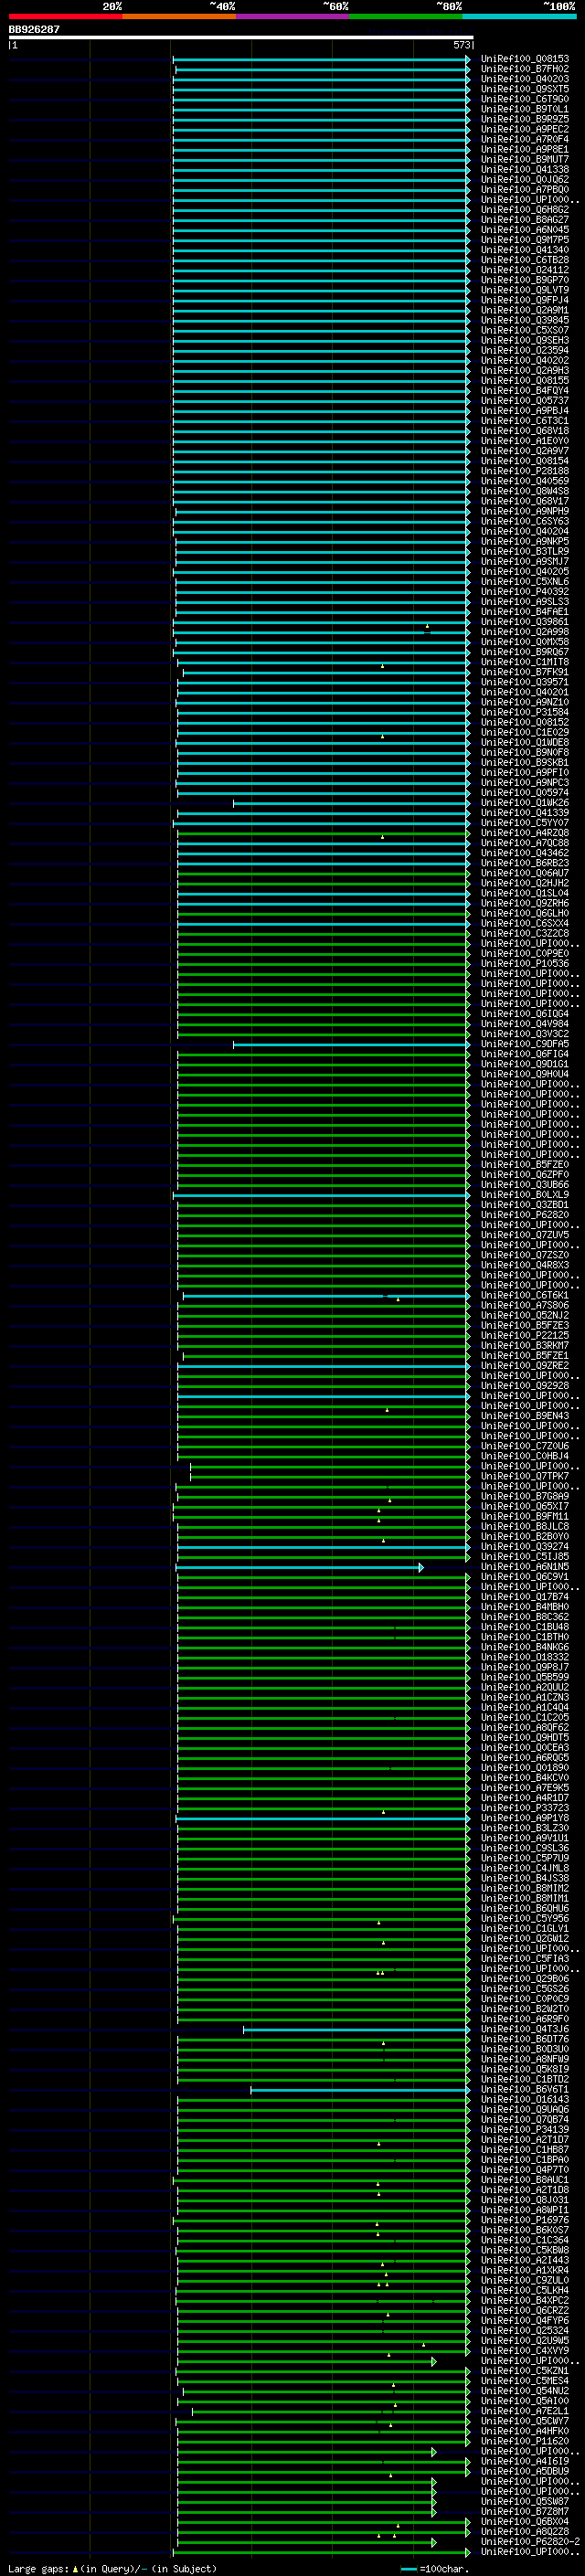585x2576 pixels.
Task: Open hit UniRef100_Q08153
Action: 525,59
